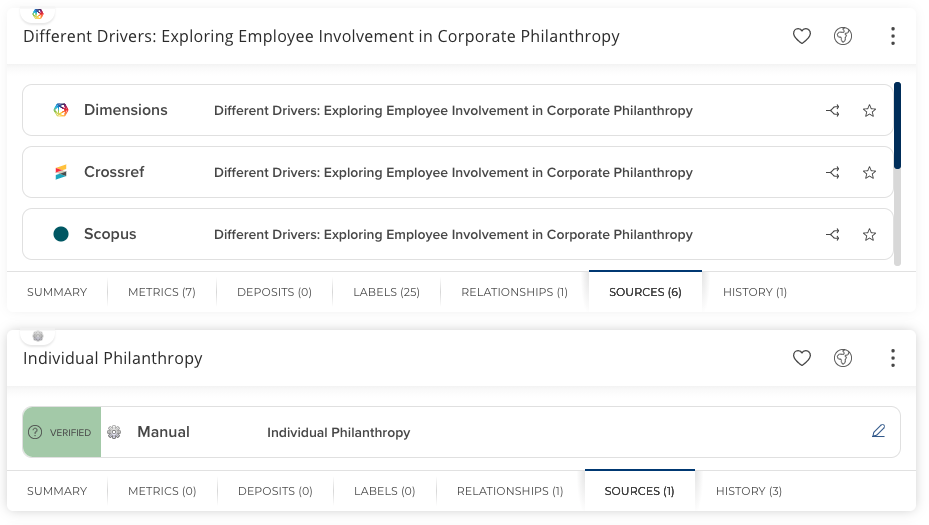The width and height of the screenshot is (929, 525).
Task: Star the Scopus source row
Action: pos(869,235)
